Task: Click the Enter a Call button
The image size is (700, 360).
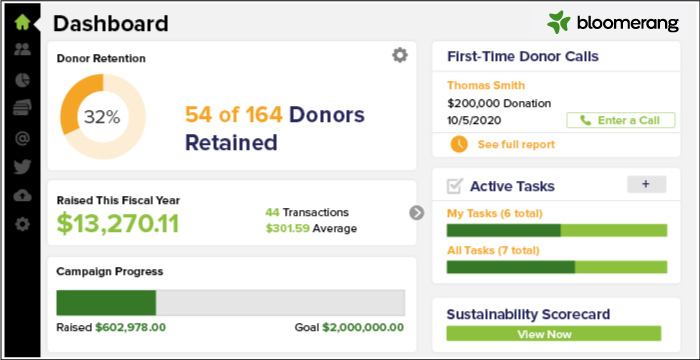Action: point(621,120)
